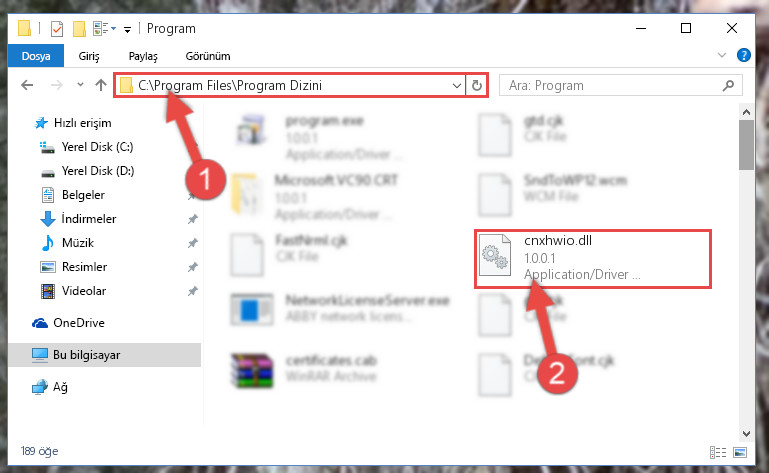Expand the address bar history dropdown
Screen dimensions: 769x473
pyautogui.click(x=457, y=85)
